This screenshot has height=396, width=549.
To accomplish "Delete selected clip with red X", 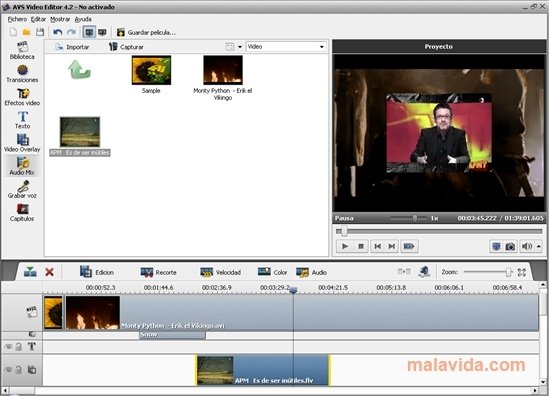I will coord(49,272).
